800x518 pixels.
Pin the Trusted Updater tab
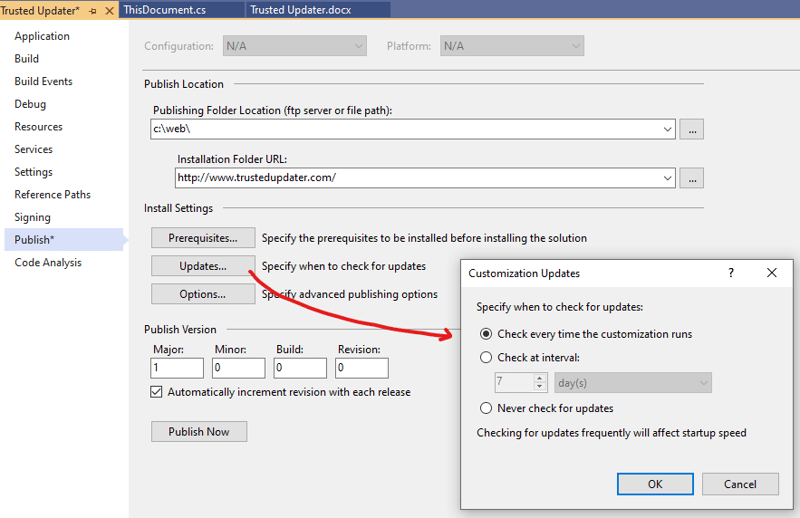point(93,11)
